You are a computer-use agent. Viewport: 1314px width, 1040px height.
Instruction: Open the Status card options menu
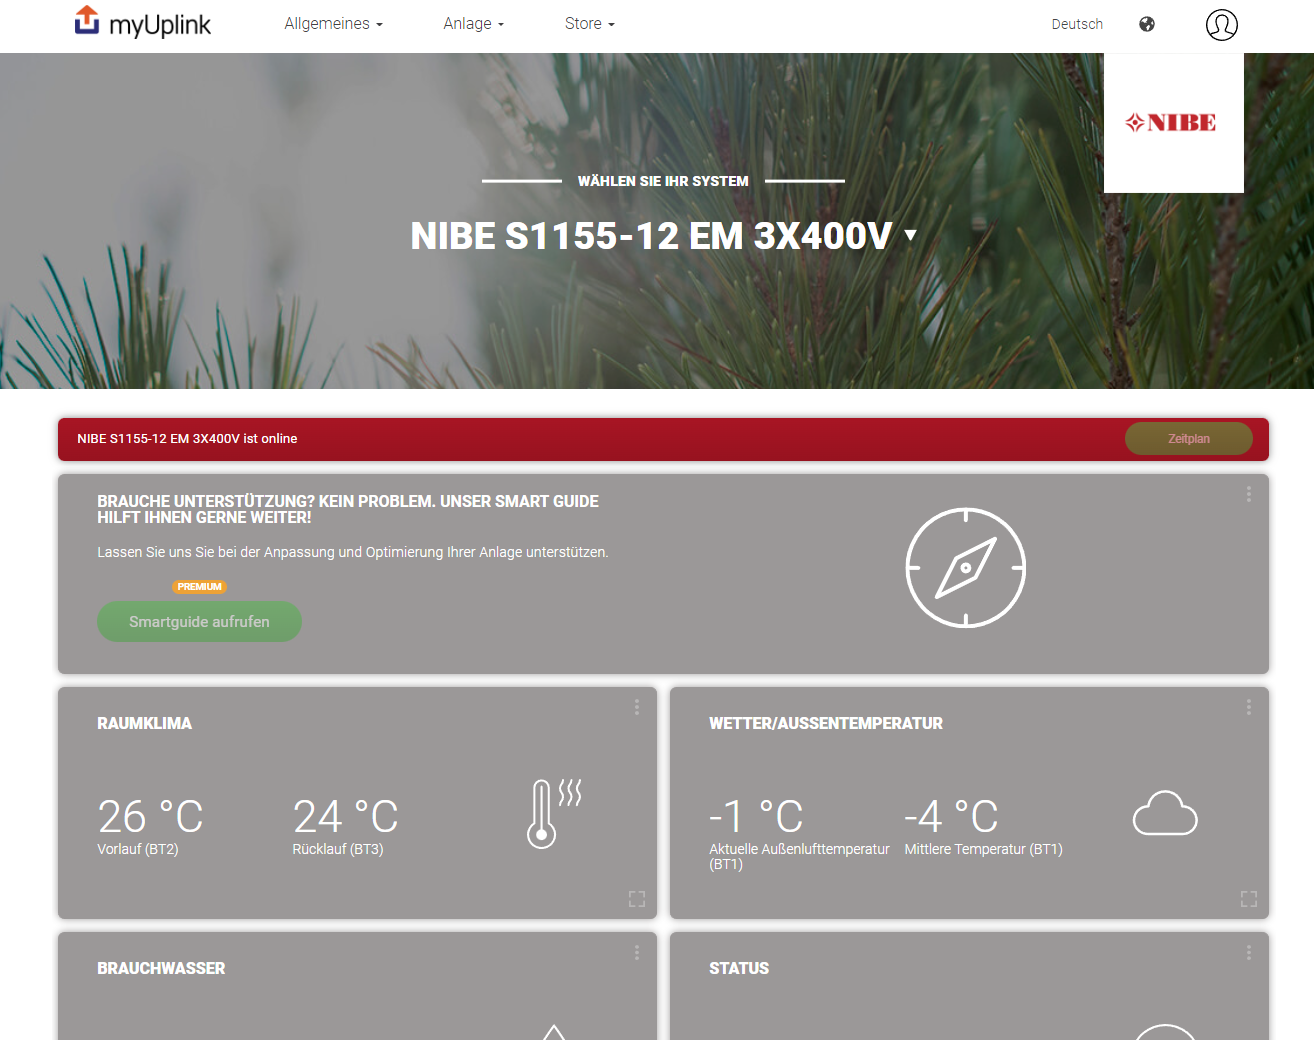click(x=1248, y=953)
